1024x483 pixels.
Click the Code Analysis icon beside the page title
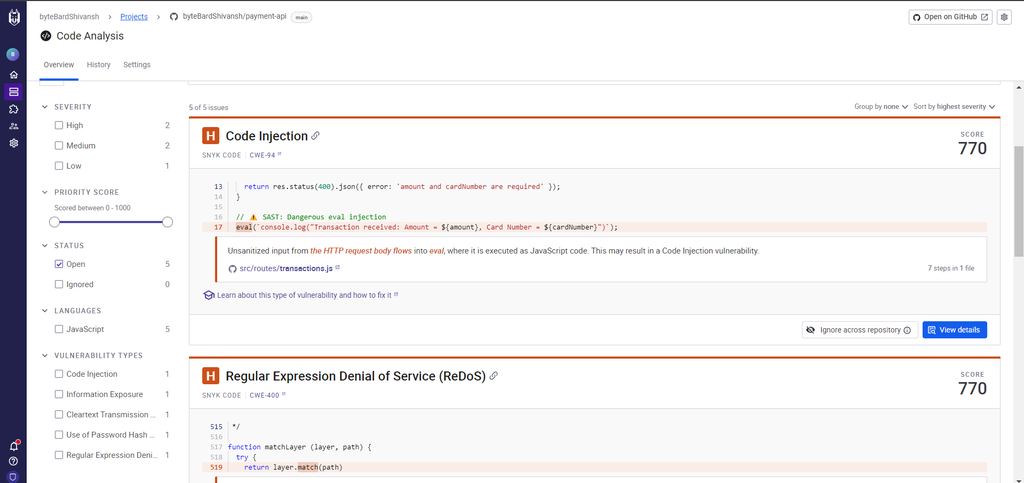point(46,36)
